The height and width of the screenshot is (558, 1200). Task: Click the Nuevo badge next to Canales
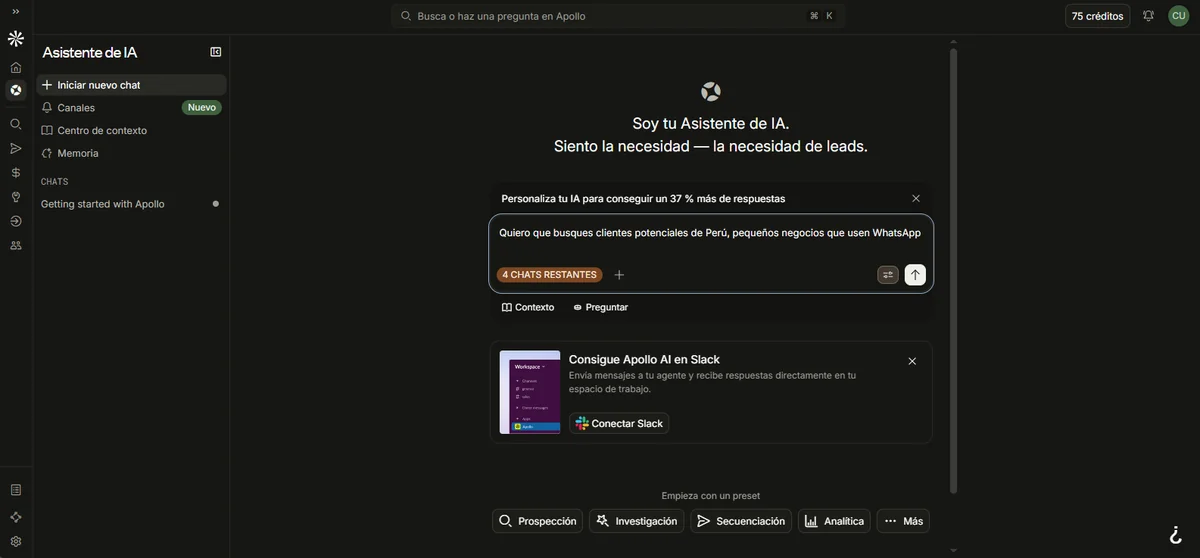(202, 107)
